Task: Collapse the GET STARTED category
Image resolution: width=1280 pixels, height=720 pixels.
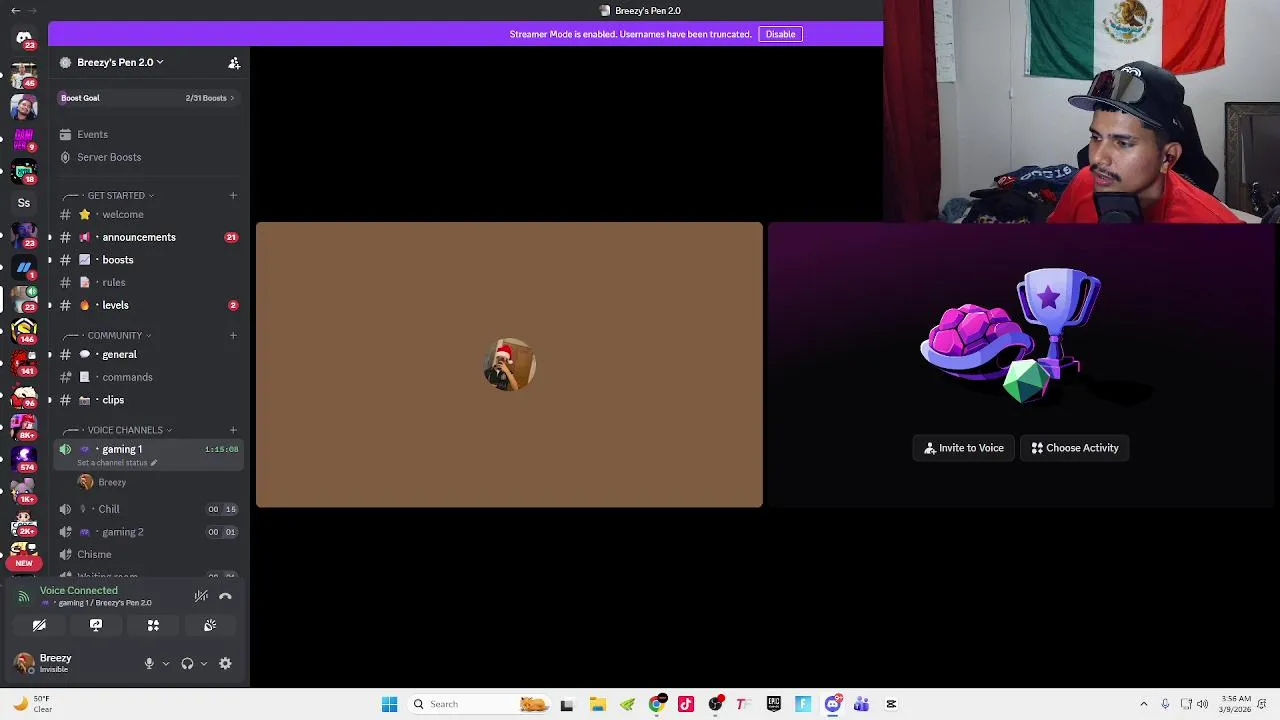Action: [x=120, y=195]
